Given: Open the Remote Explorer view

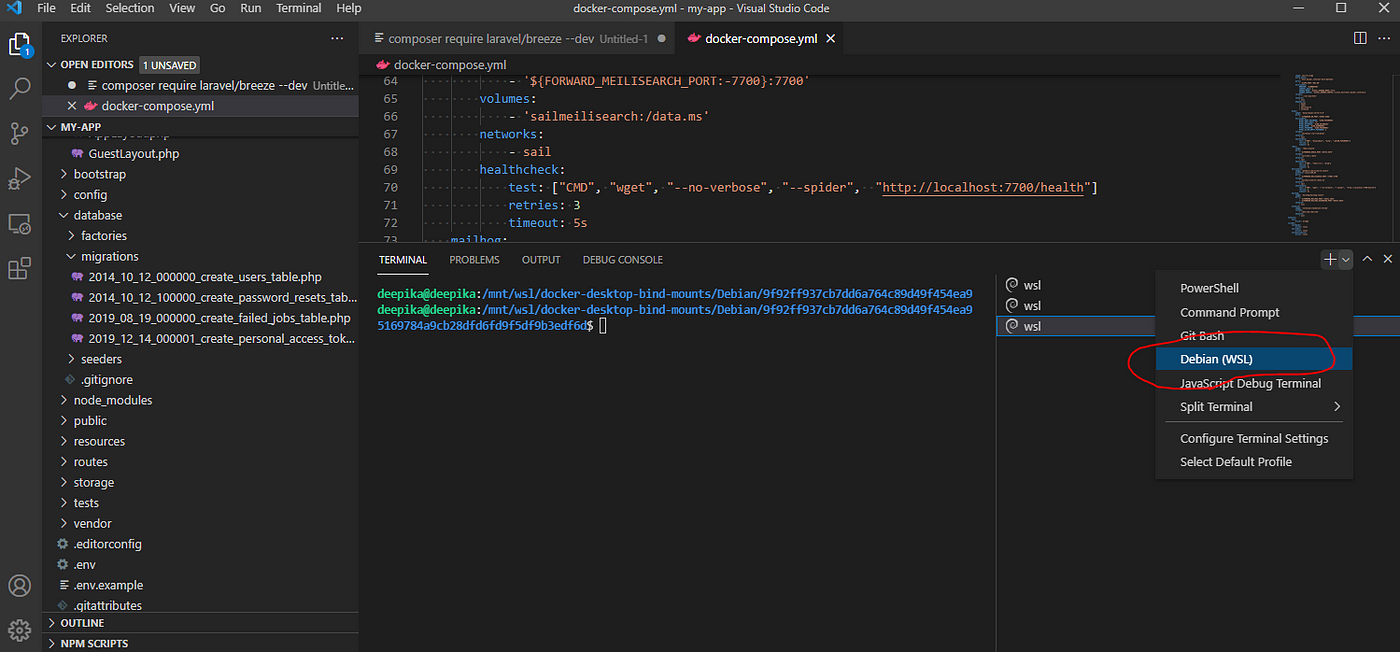Looking at the screenshot, I should pos(20,224).
